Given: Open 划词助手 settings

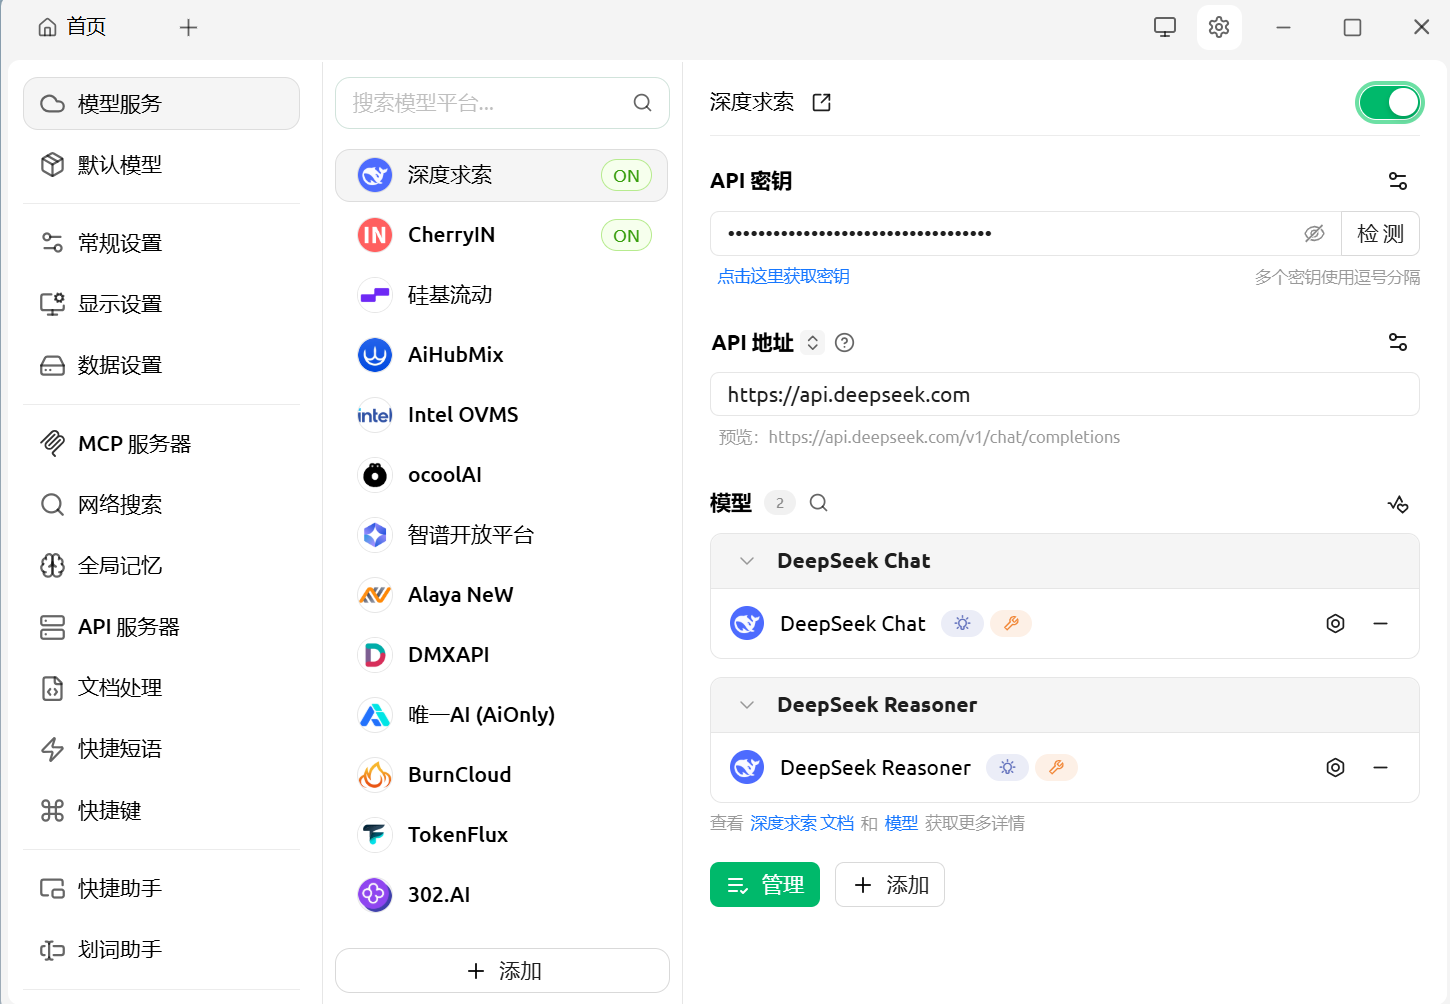Looking at the screenshot, I should point(161,949).
